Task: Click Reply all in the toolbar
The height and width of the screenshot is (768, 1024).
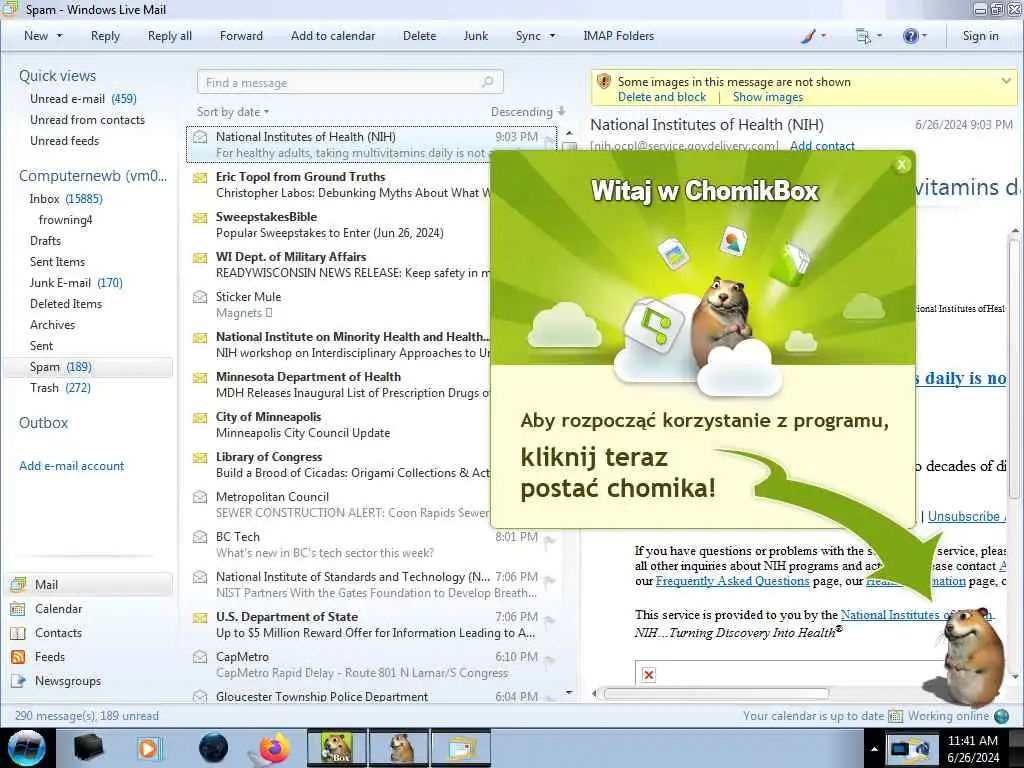Action: pos(170,36)
